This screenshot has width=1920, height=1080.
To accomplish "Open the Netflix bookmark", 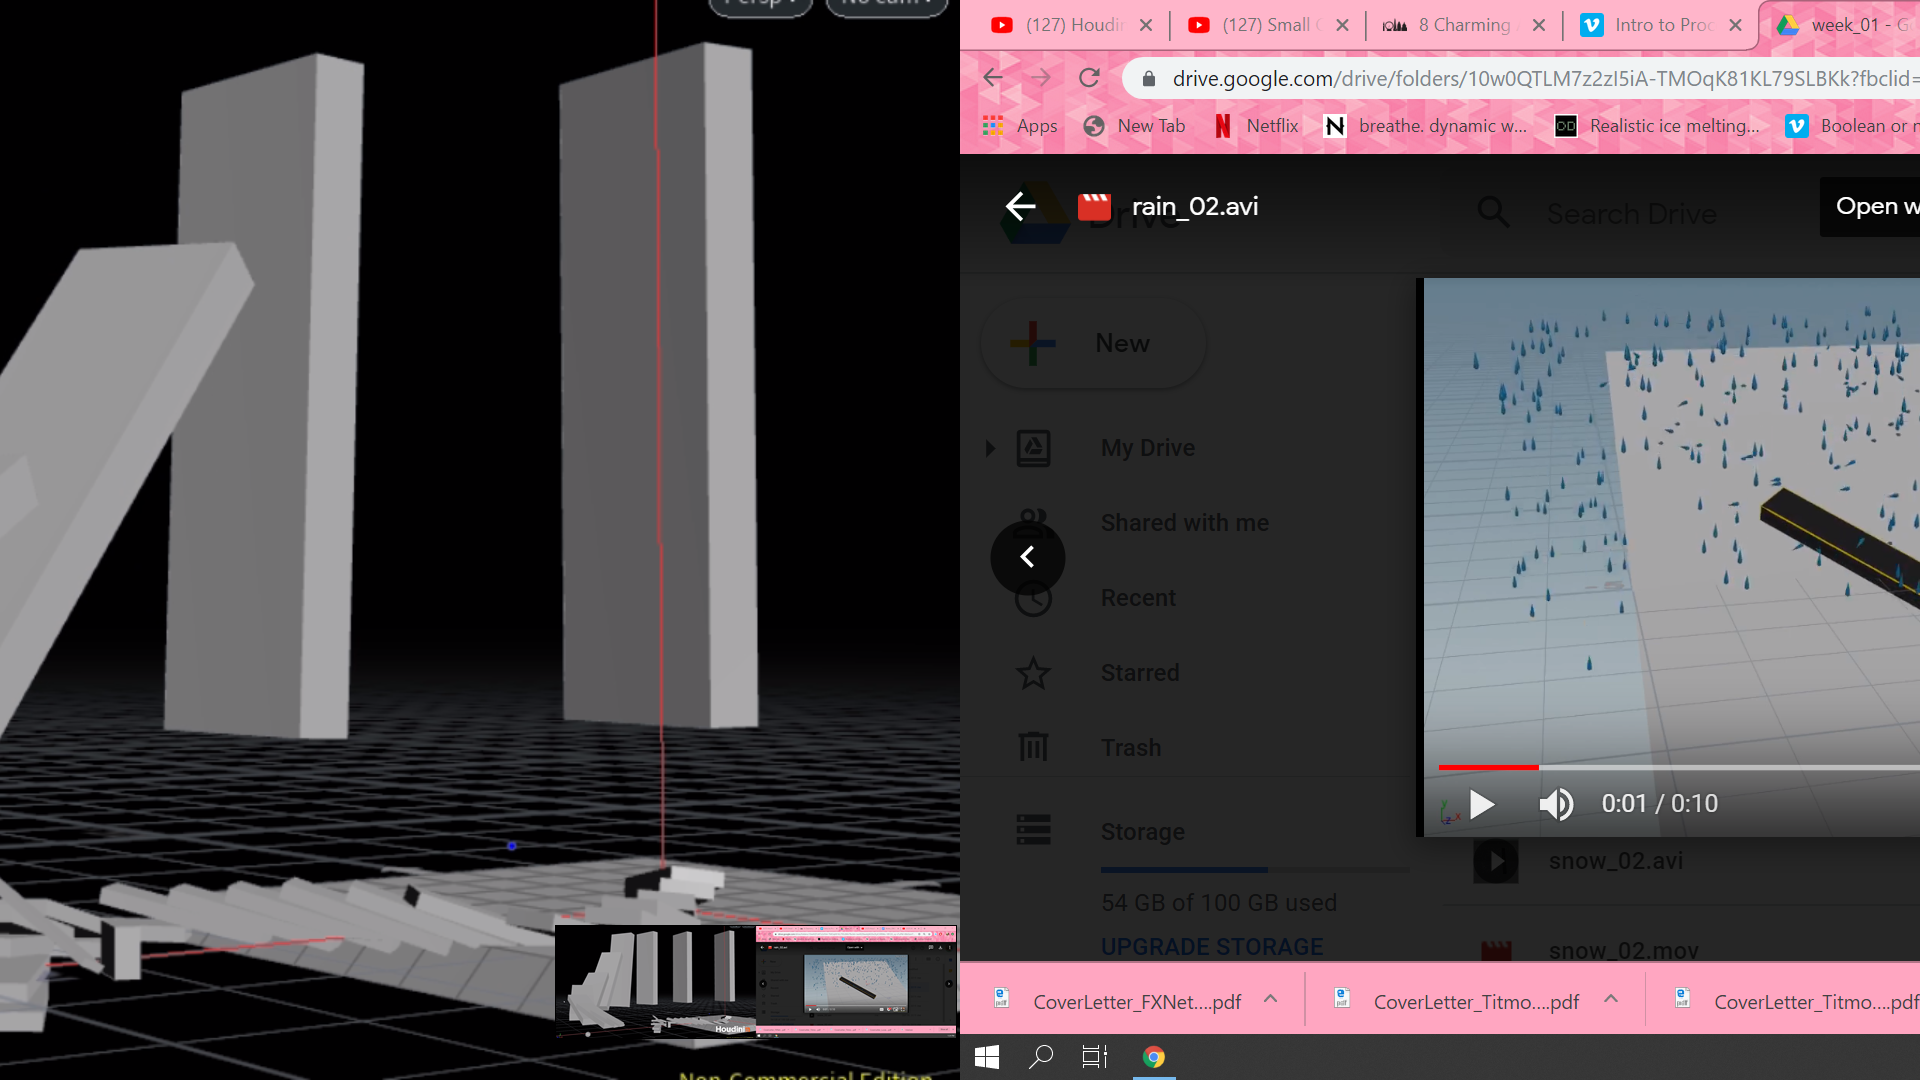I will click(1256, 126).
